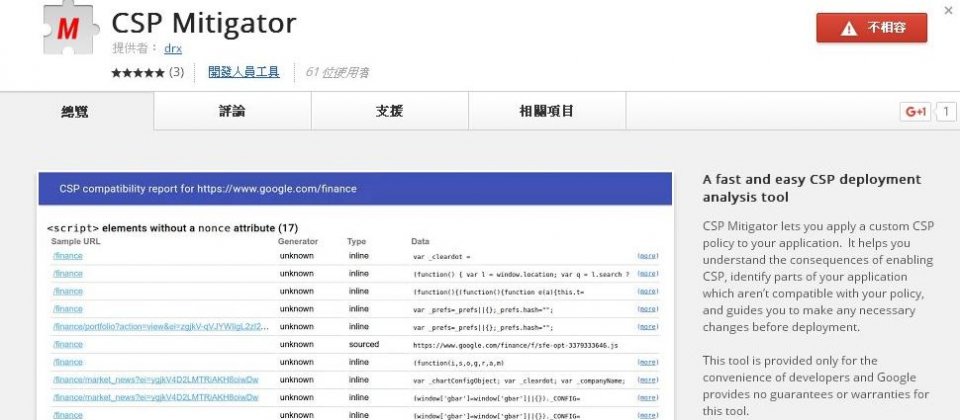Click the warning triangle icon on red button
The height and width of the screenshot is (420, 960).
pyautogui.click(x=849, y=28)
